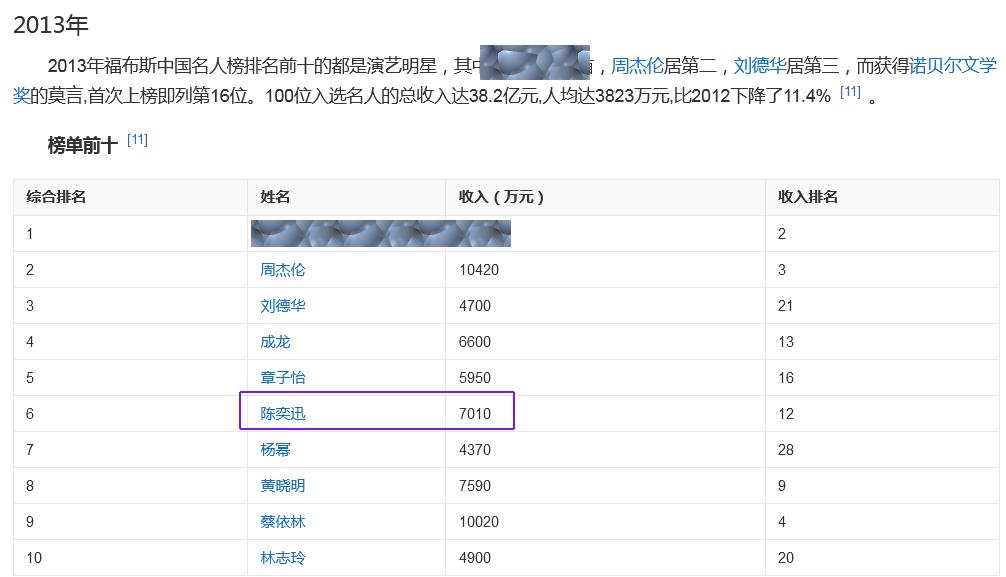Screen dimensions: 1006x577
Task: Click the [11] reference next to 榜单前十
Action: click(x=136, y=140)
